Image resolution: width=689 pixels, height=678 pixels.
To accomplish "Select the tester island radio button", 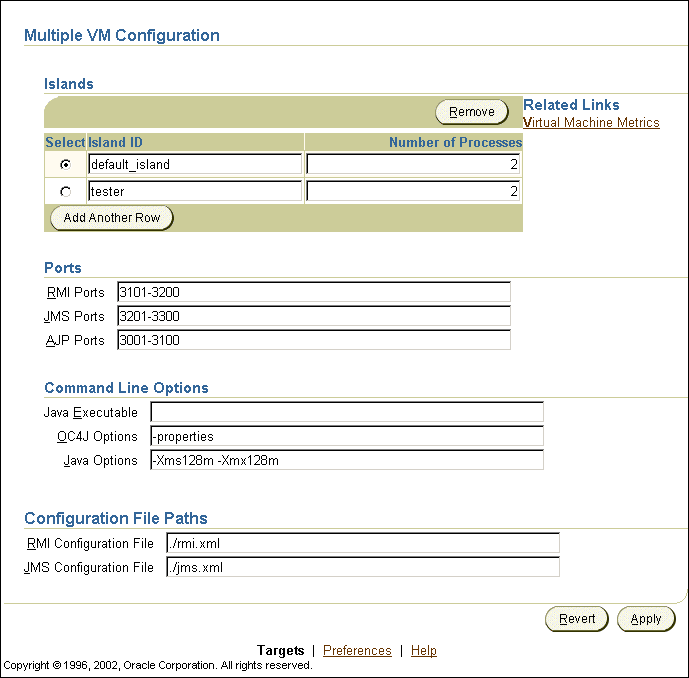I will point(65,192).
